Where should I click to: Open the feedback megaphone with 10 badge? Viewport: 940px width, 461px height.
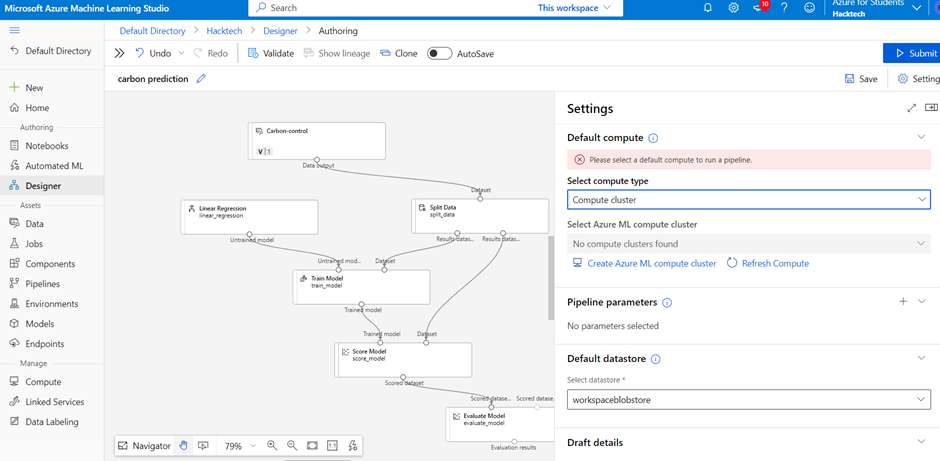point(760,8)
